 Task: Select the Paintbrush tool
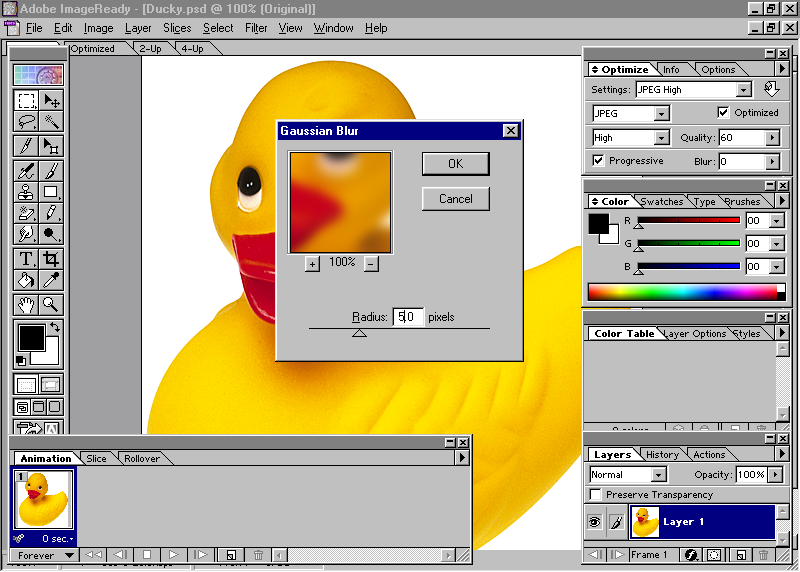[x=51, y=171]
